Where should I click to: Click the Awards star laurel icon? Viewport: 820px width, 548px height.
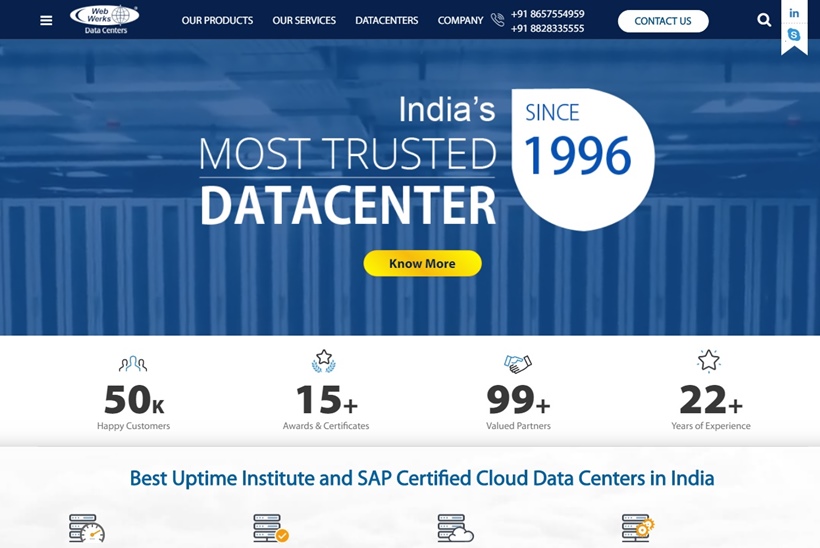click(324, 361)
